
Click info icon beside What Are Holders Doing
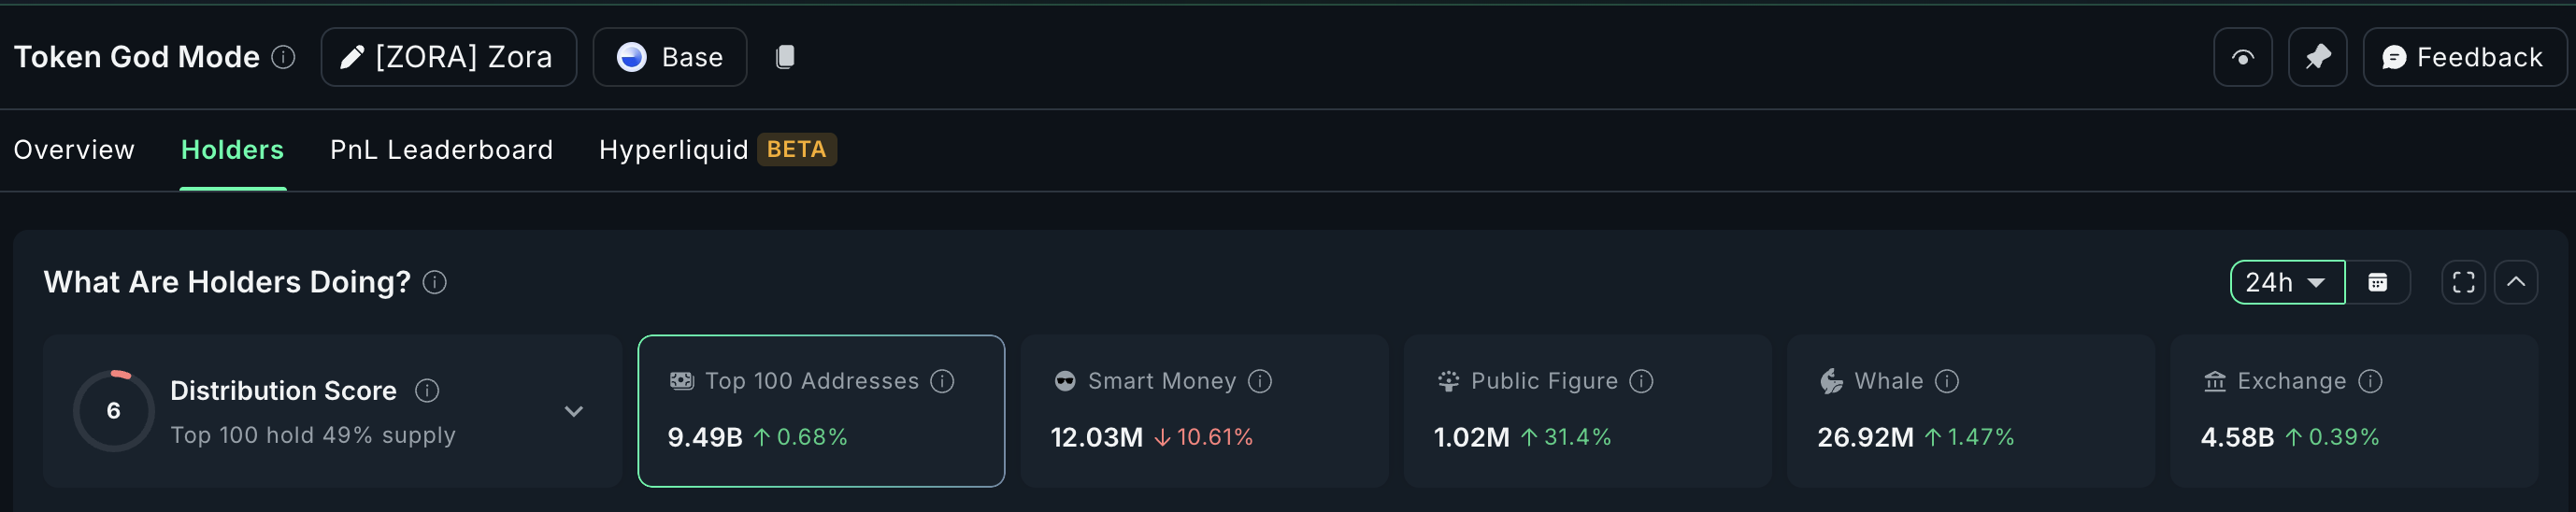(435, 282)
